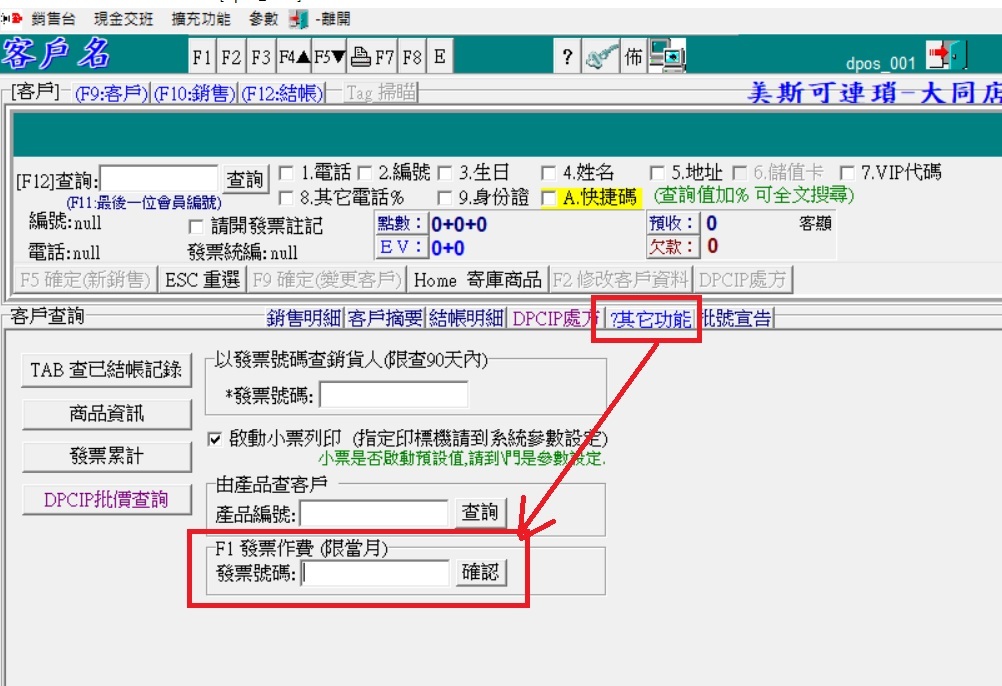The width and height of the screenshot is (1002, 686).
Task: Click the keys icon in the toolbar
Action: [601, 57]
